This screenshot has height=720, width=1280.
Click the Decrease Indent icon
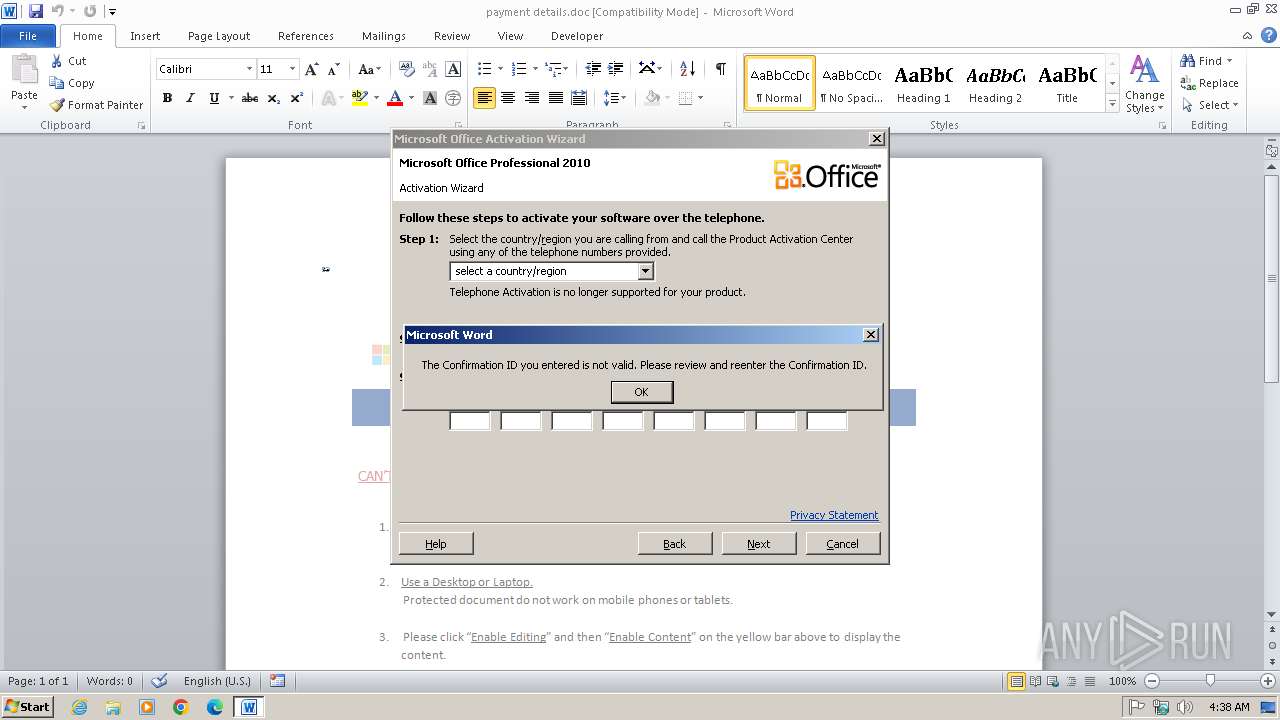click(593, 69)
